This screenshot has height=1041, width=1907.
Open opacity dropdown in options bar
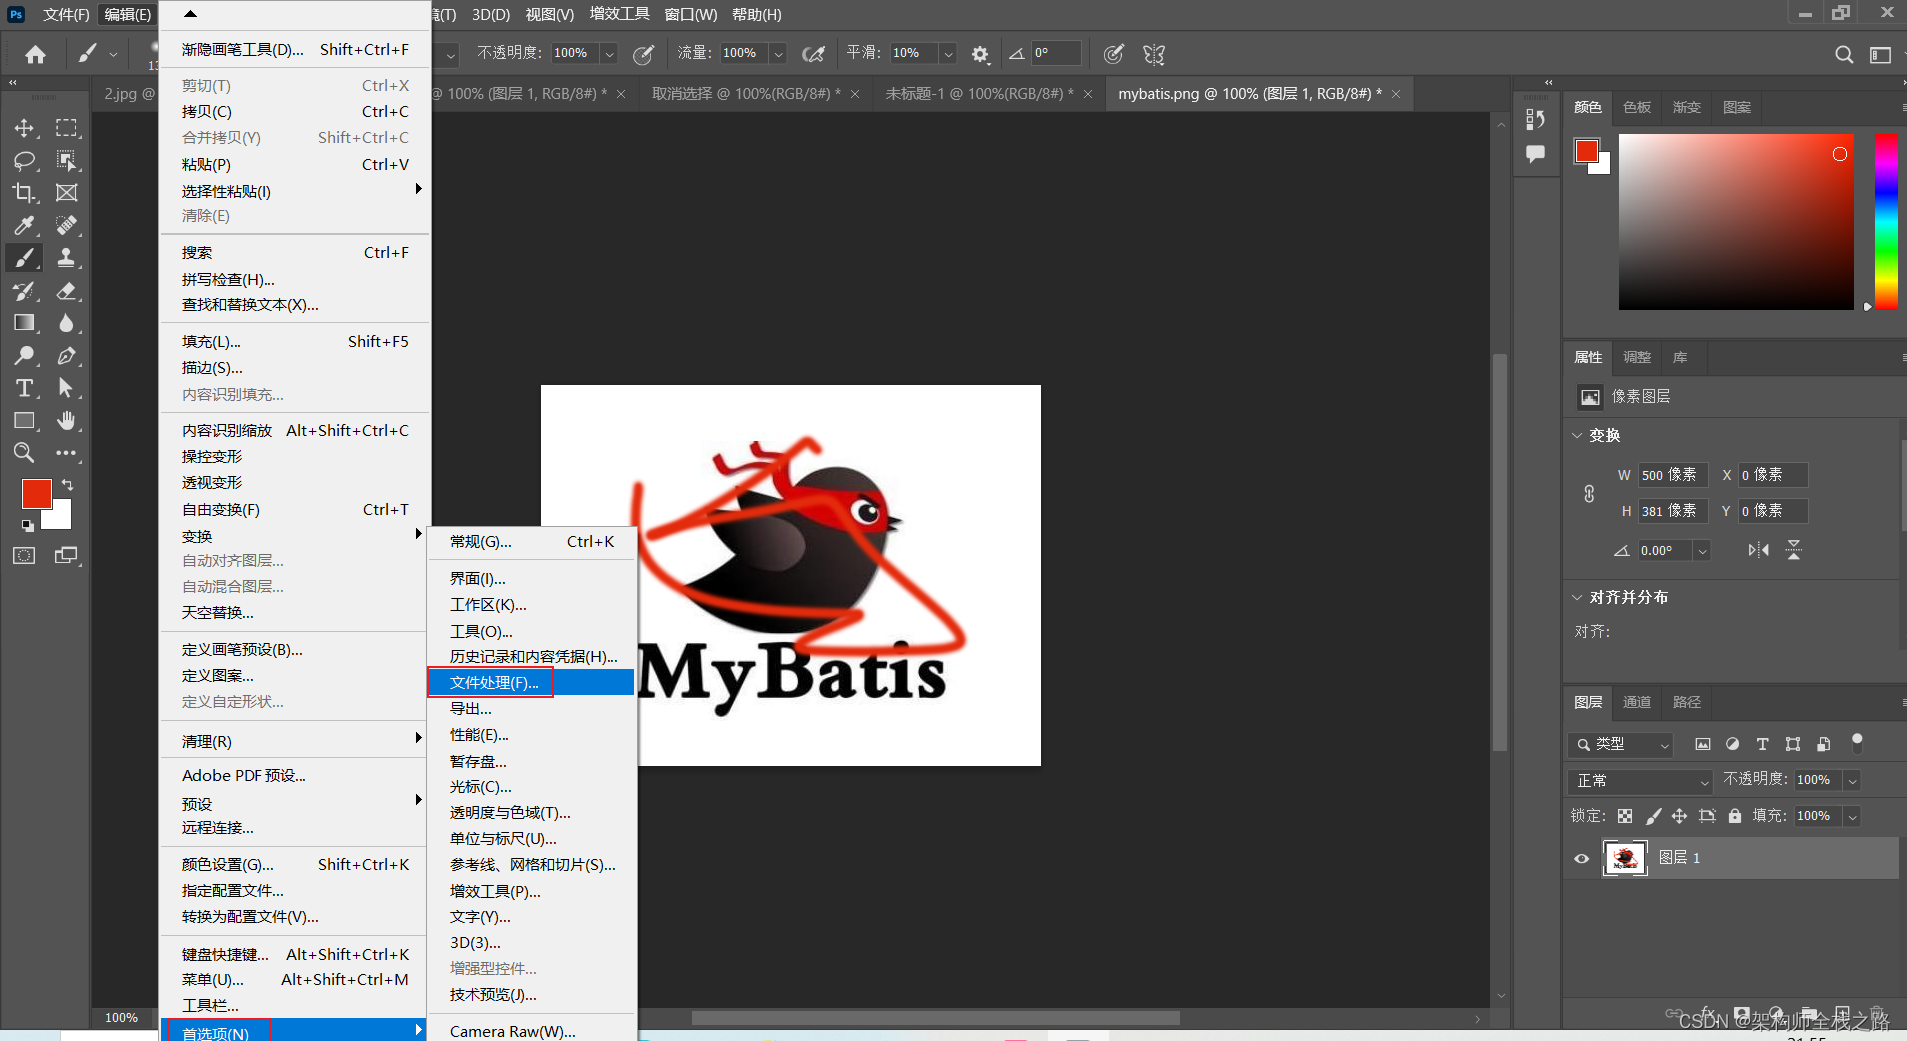tap(608, 54)
